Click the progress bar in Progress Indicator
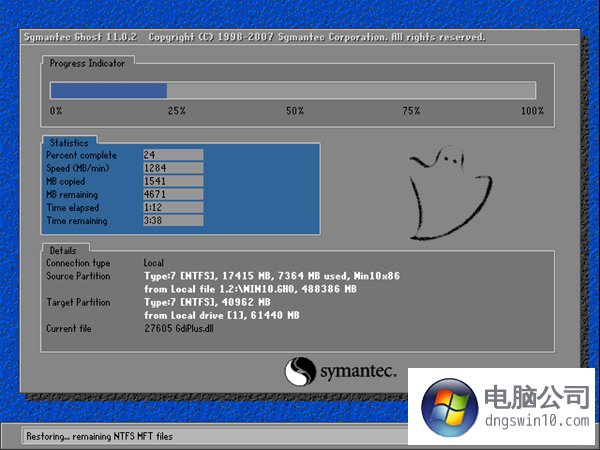The image size is (600, 450). [293, 91]
